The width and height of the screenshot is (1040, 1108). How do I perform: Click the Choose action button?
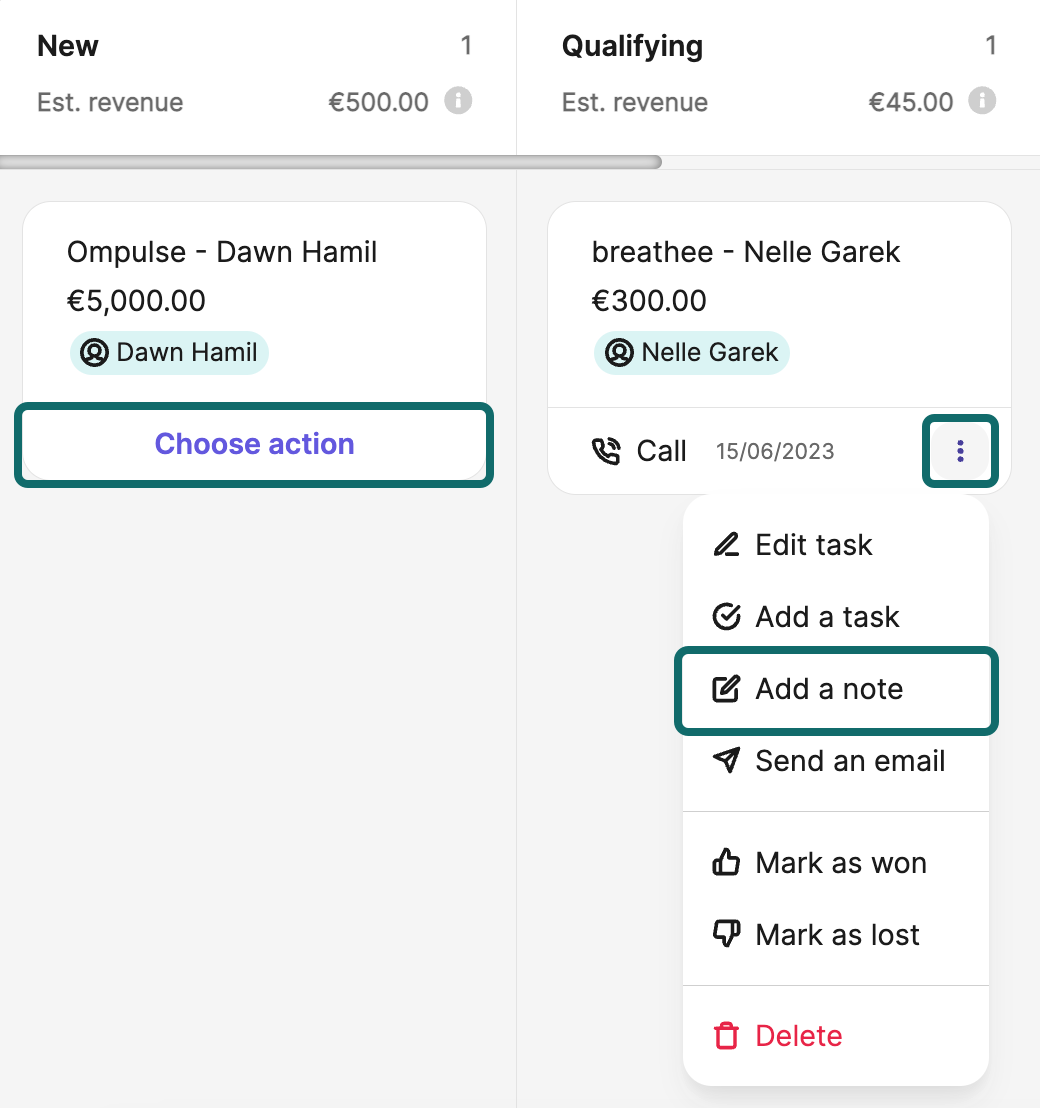pyautogui.click(x=254, y=444)
